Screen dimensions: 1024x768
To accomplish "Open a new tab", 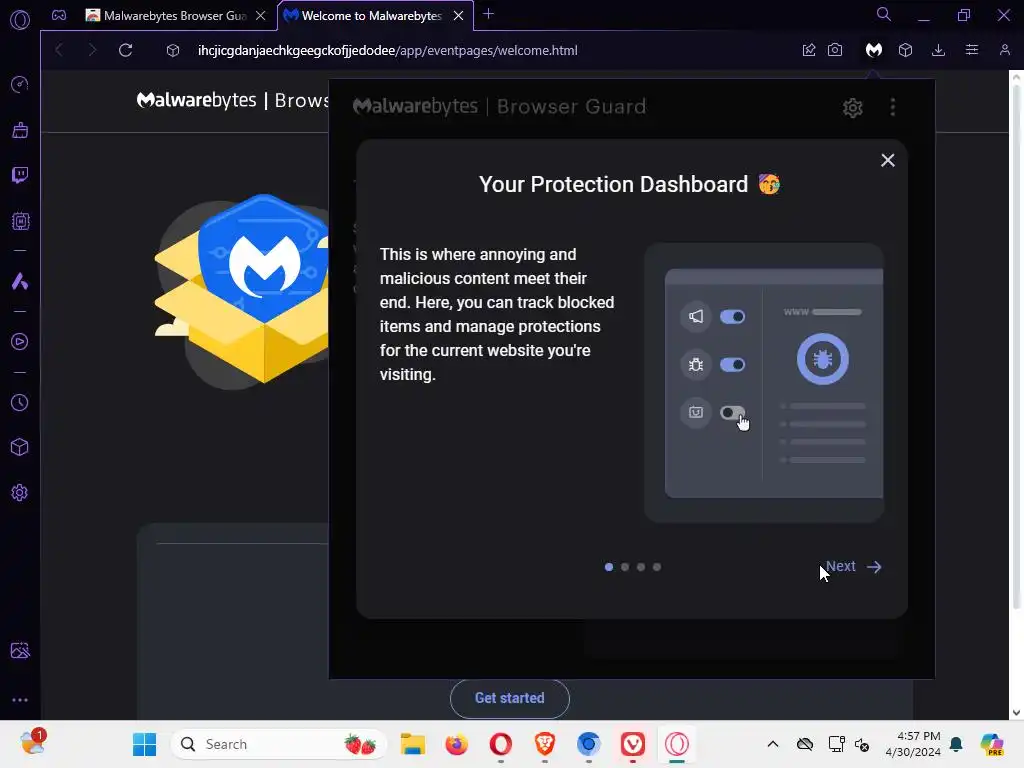I will point(488,14).
